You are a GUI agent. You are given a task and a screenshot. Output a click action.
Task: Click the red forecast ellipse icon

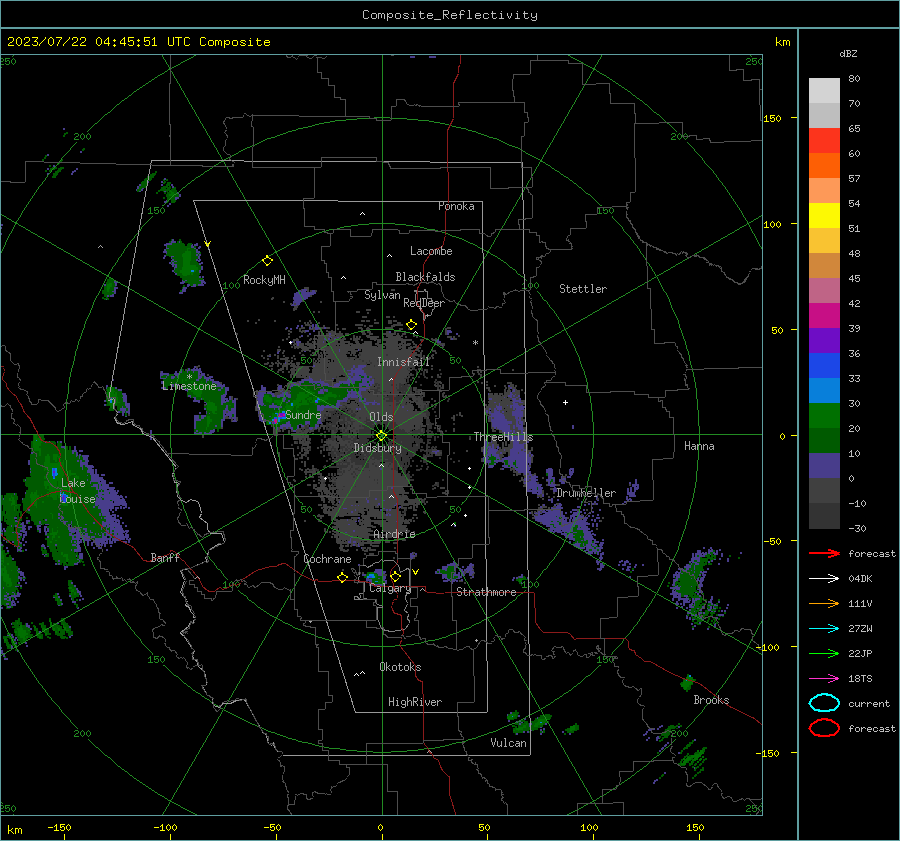coord(824,728)
